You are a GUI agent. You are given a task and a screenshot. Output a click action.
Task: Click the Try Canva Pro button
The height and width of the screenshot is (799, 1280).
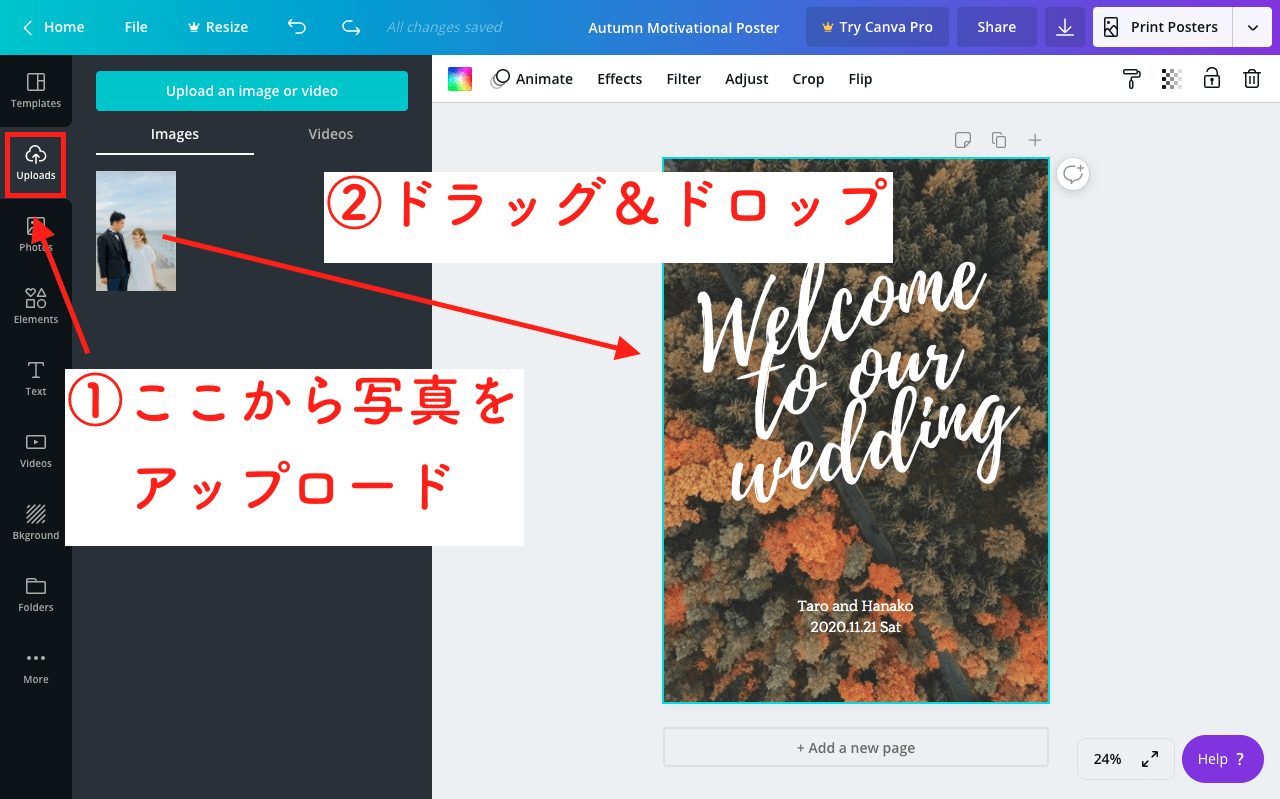coord(876,27)
